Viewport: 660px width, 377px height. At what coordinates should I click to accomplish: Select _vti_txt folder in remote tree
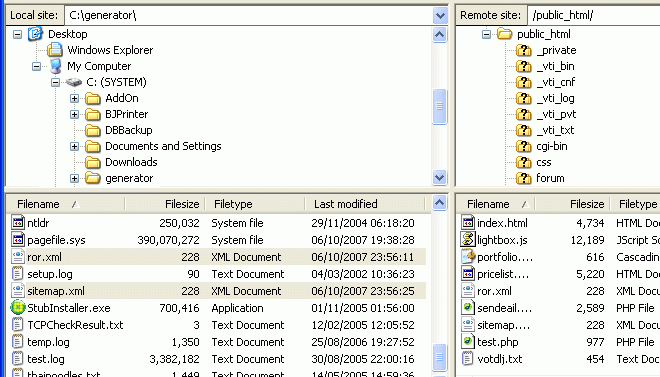556,130
